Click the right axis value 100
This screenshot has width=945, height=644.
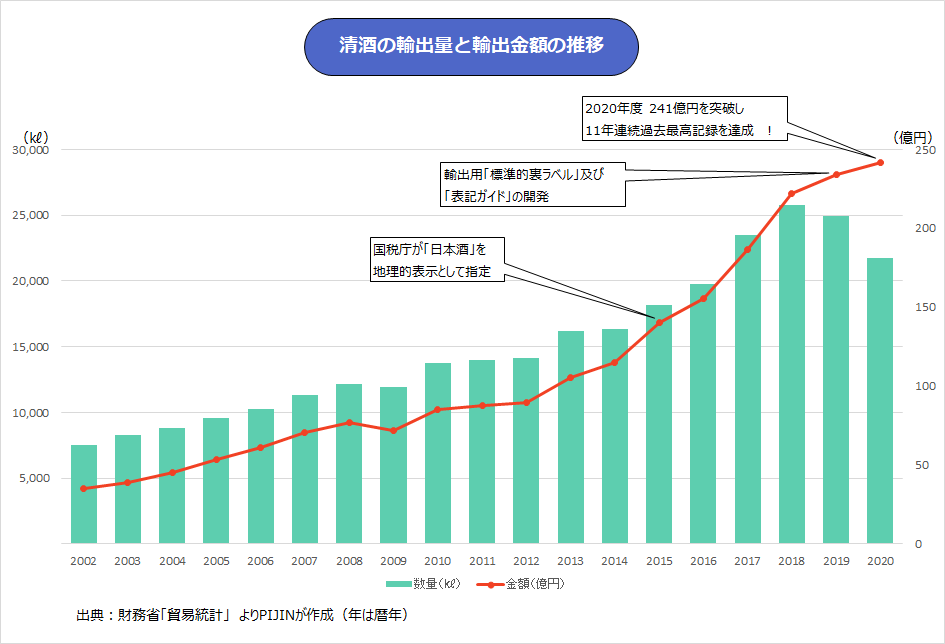(x=926, y=386)
